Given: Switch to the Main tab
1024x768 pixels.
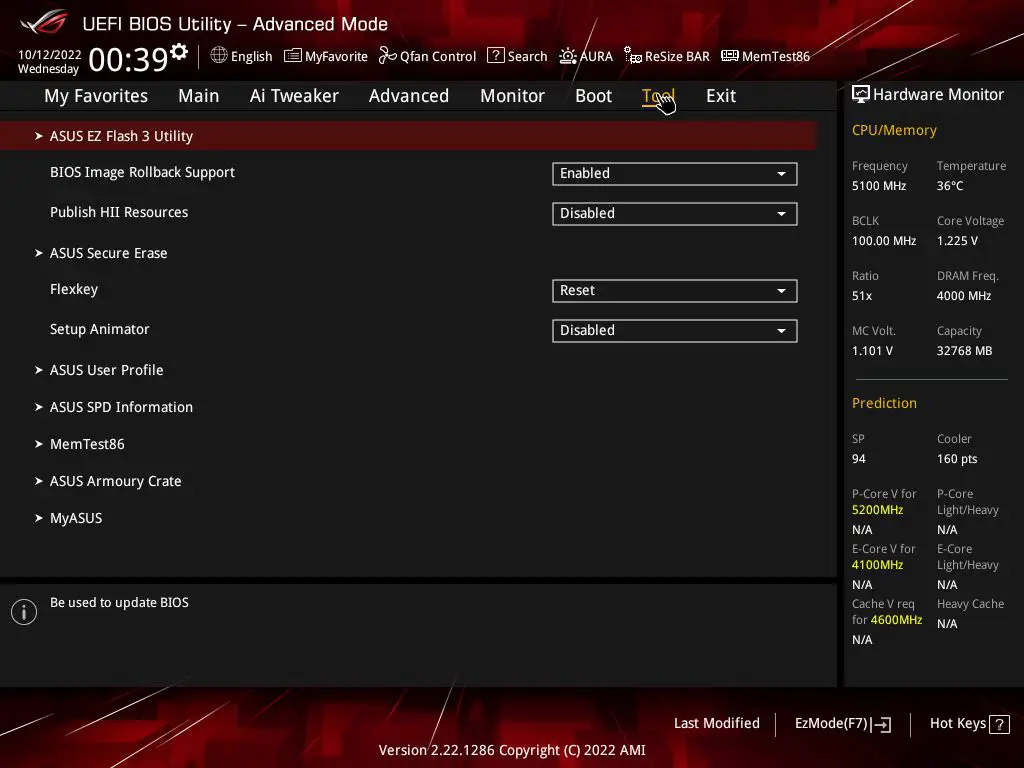Looking at the screenshot, I should [199, 96].
